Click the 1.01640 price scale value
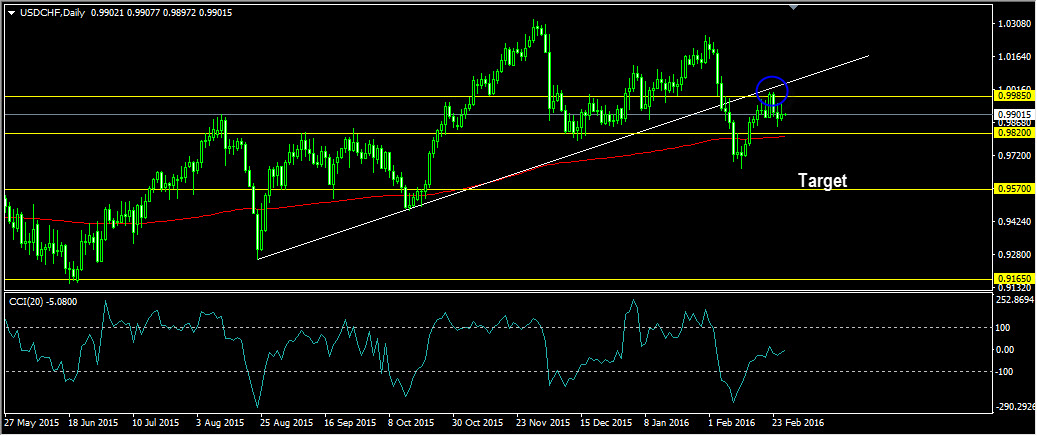The height and width of the screenshot is (436, 1037). click(x=1015, y=57)
